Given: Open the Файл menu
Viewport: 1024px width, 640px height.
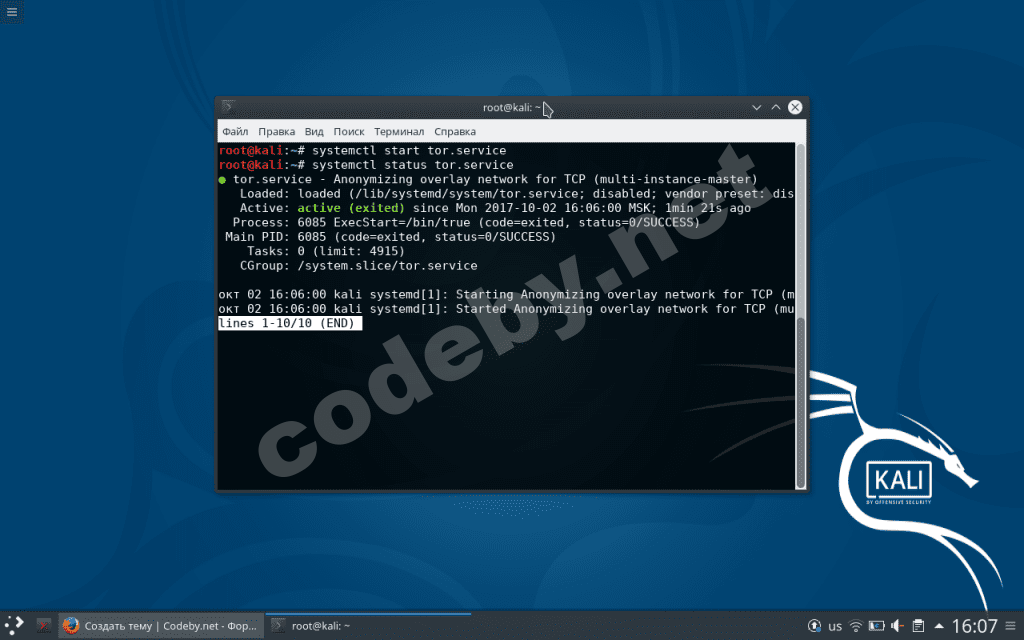Looking at the screenshot, I should [x=235, y=131].
